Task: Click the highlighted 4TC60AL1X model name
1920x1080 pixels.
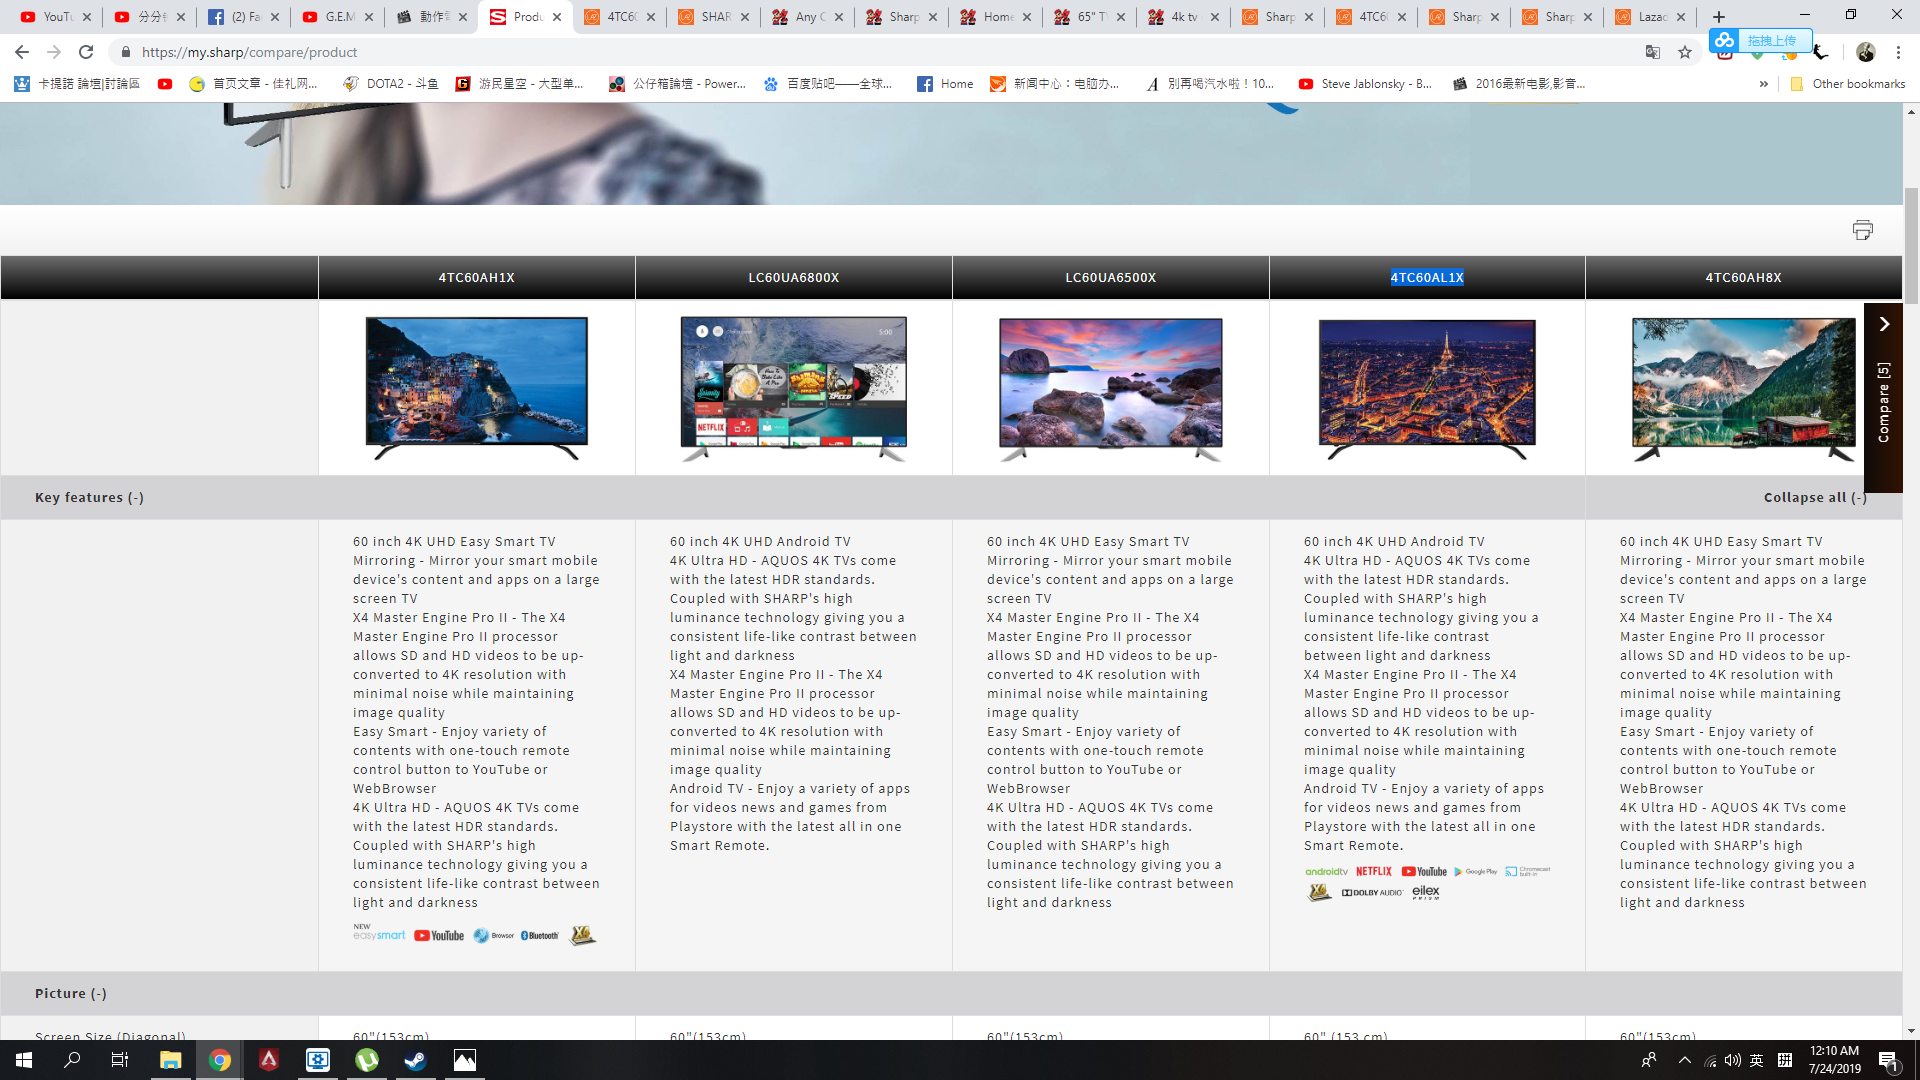Action: 1427,278
